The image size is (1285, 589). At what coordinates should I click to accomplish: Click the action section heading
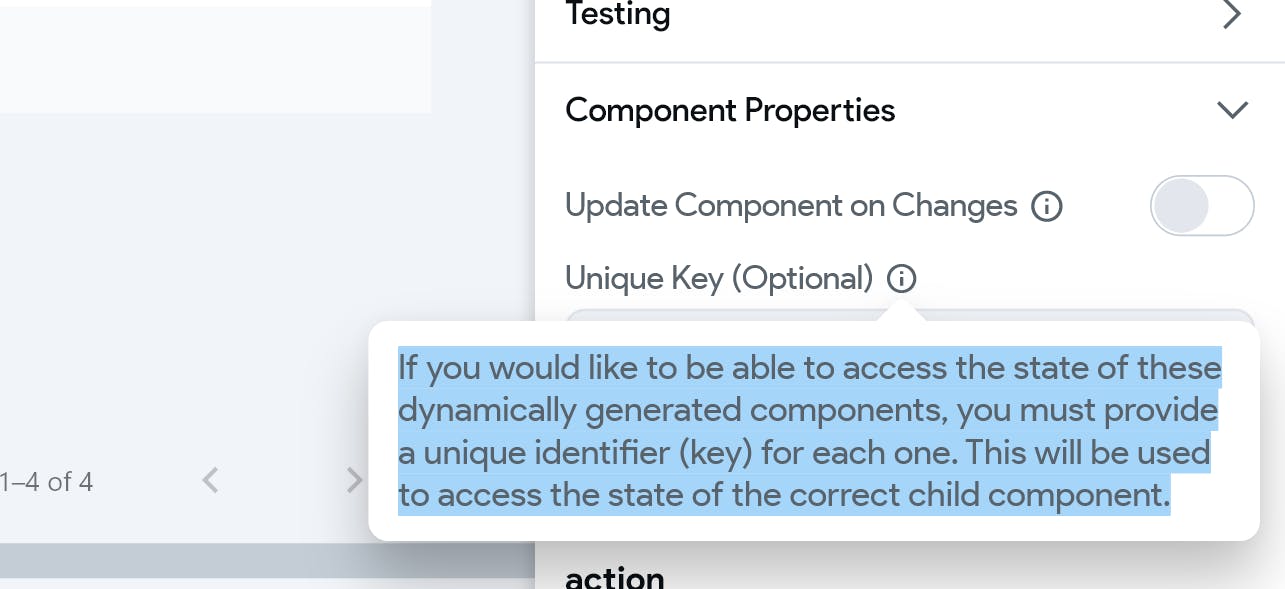(x=614, y=578)
